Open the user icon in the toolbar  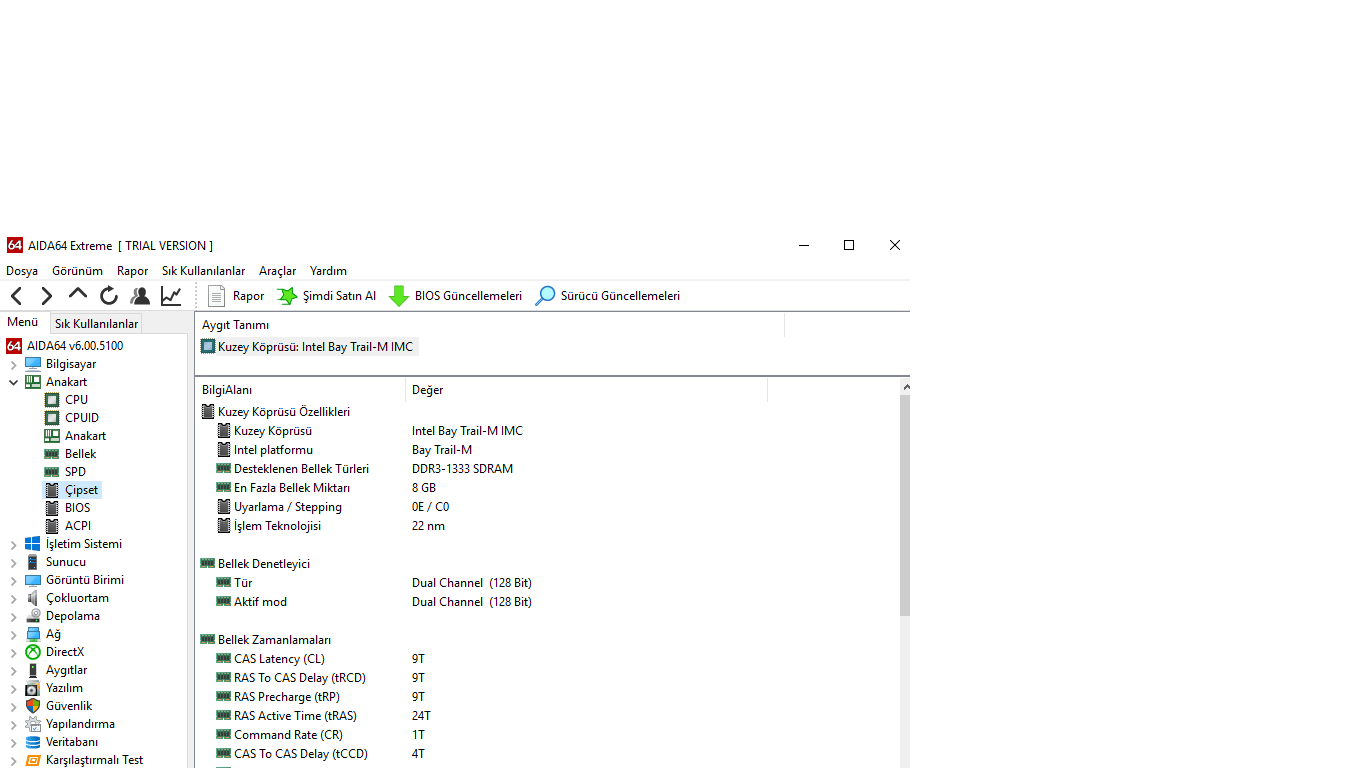140,296
